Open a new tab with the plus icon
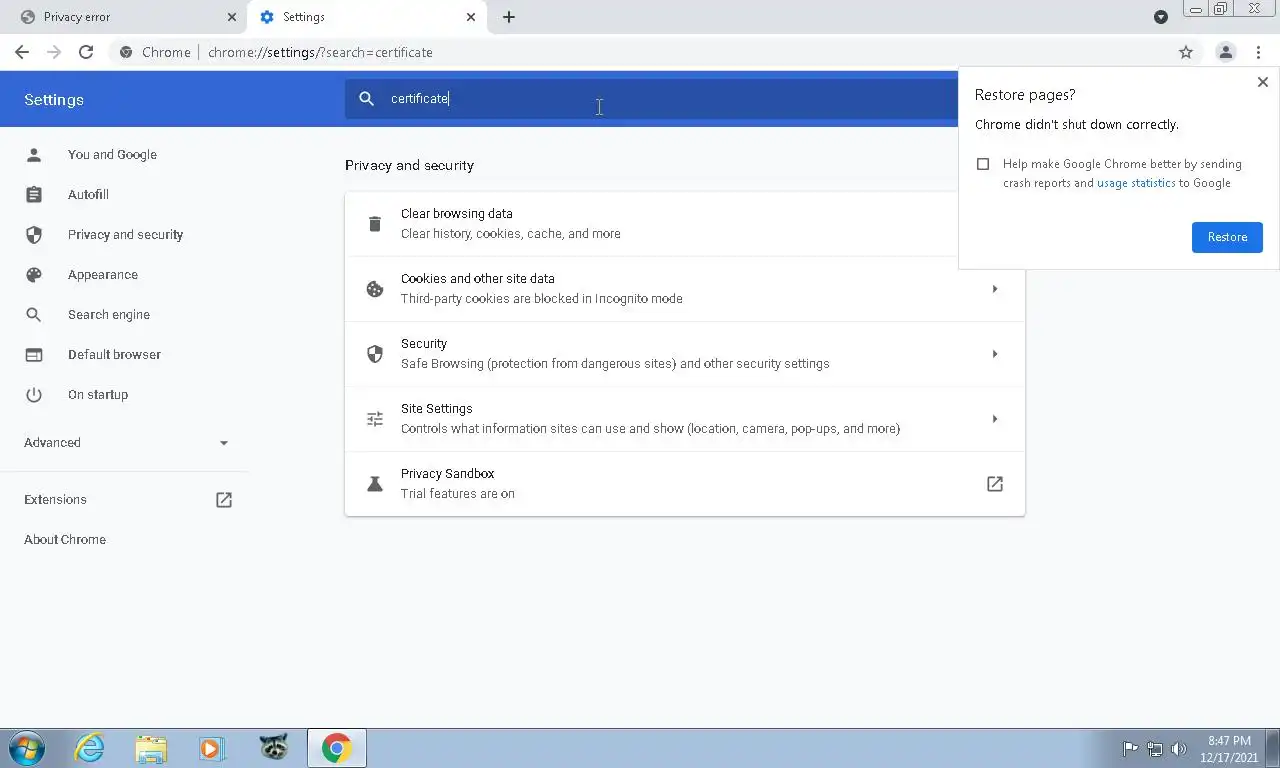This screenshot has height=768, width=1280. [x=509, y=17]
